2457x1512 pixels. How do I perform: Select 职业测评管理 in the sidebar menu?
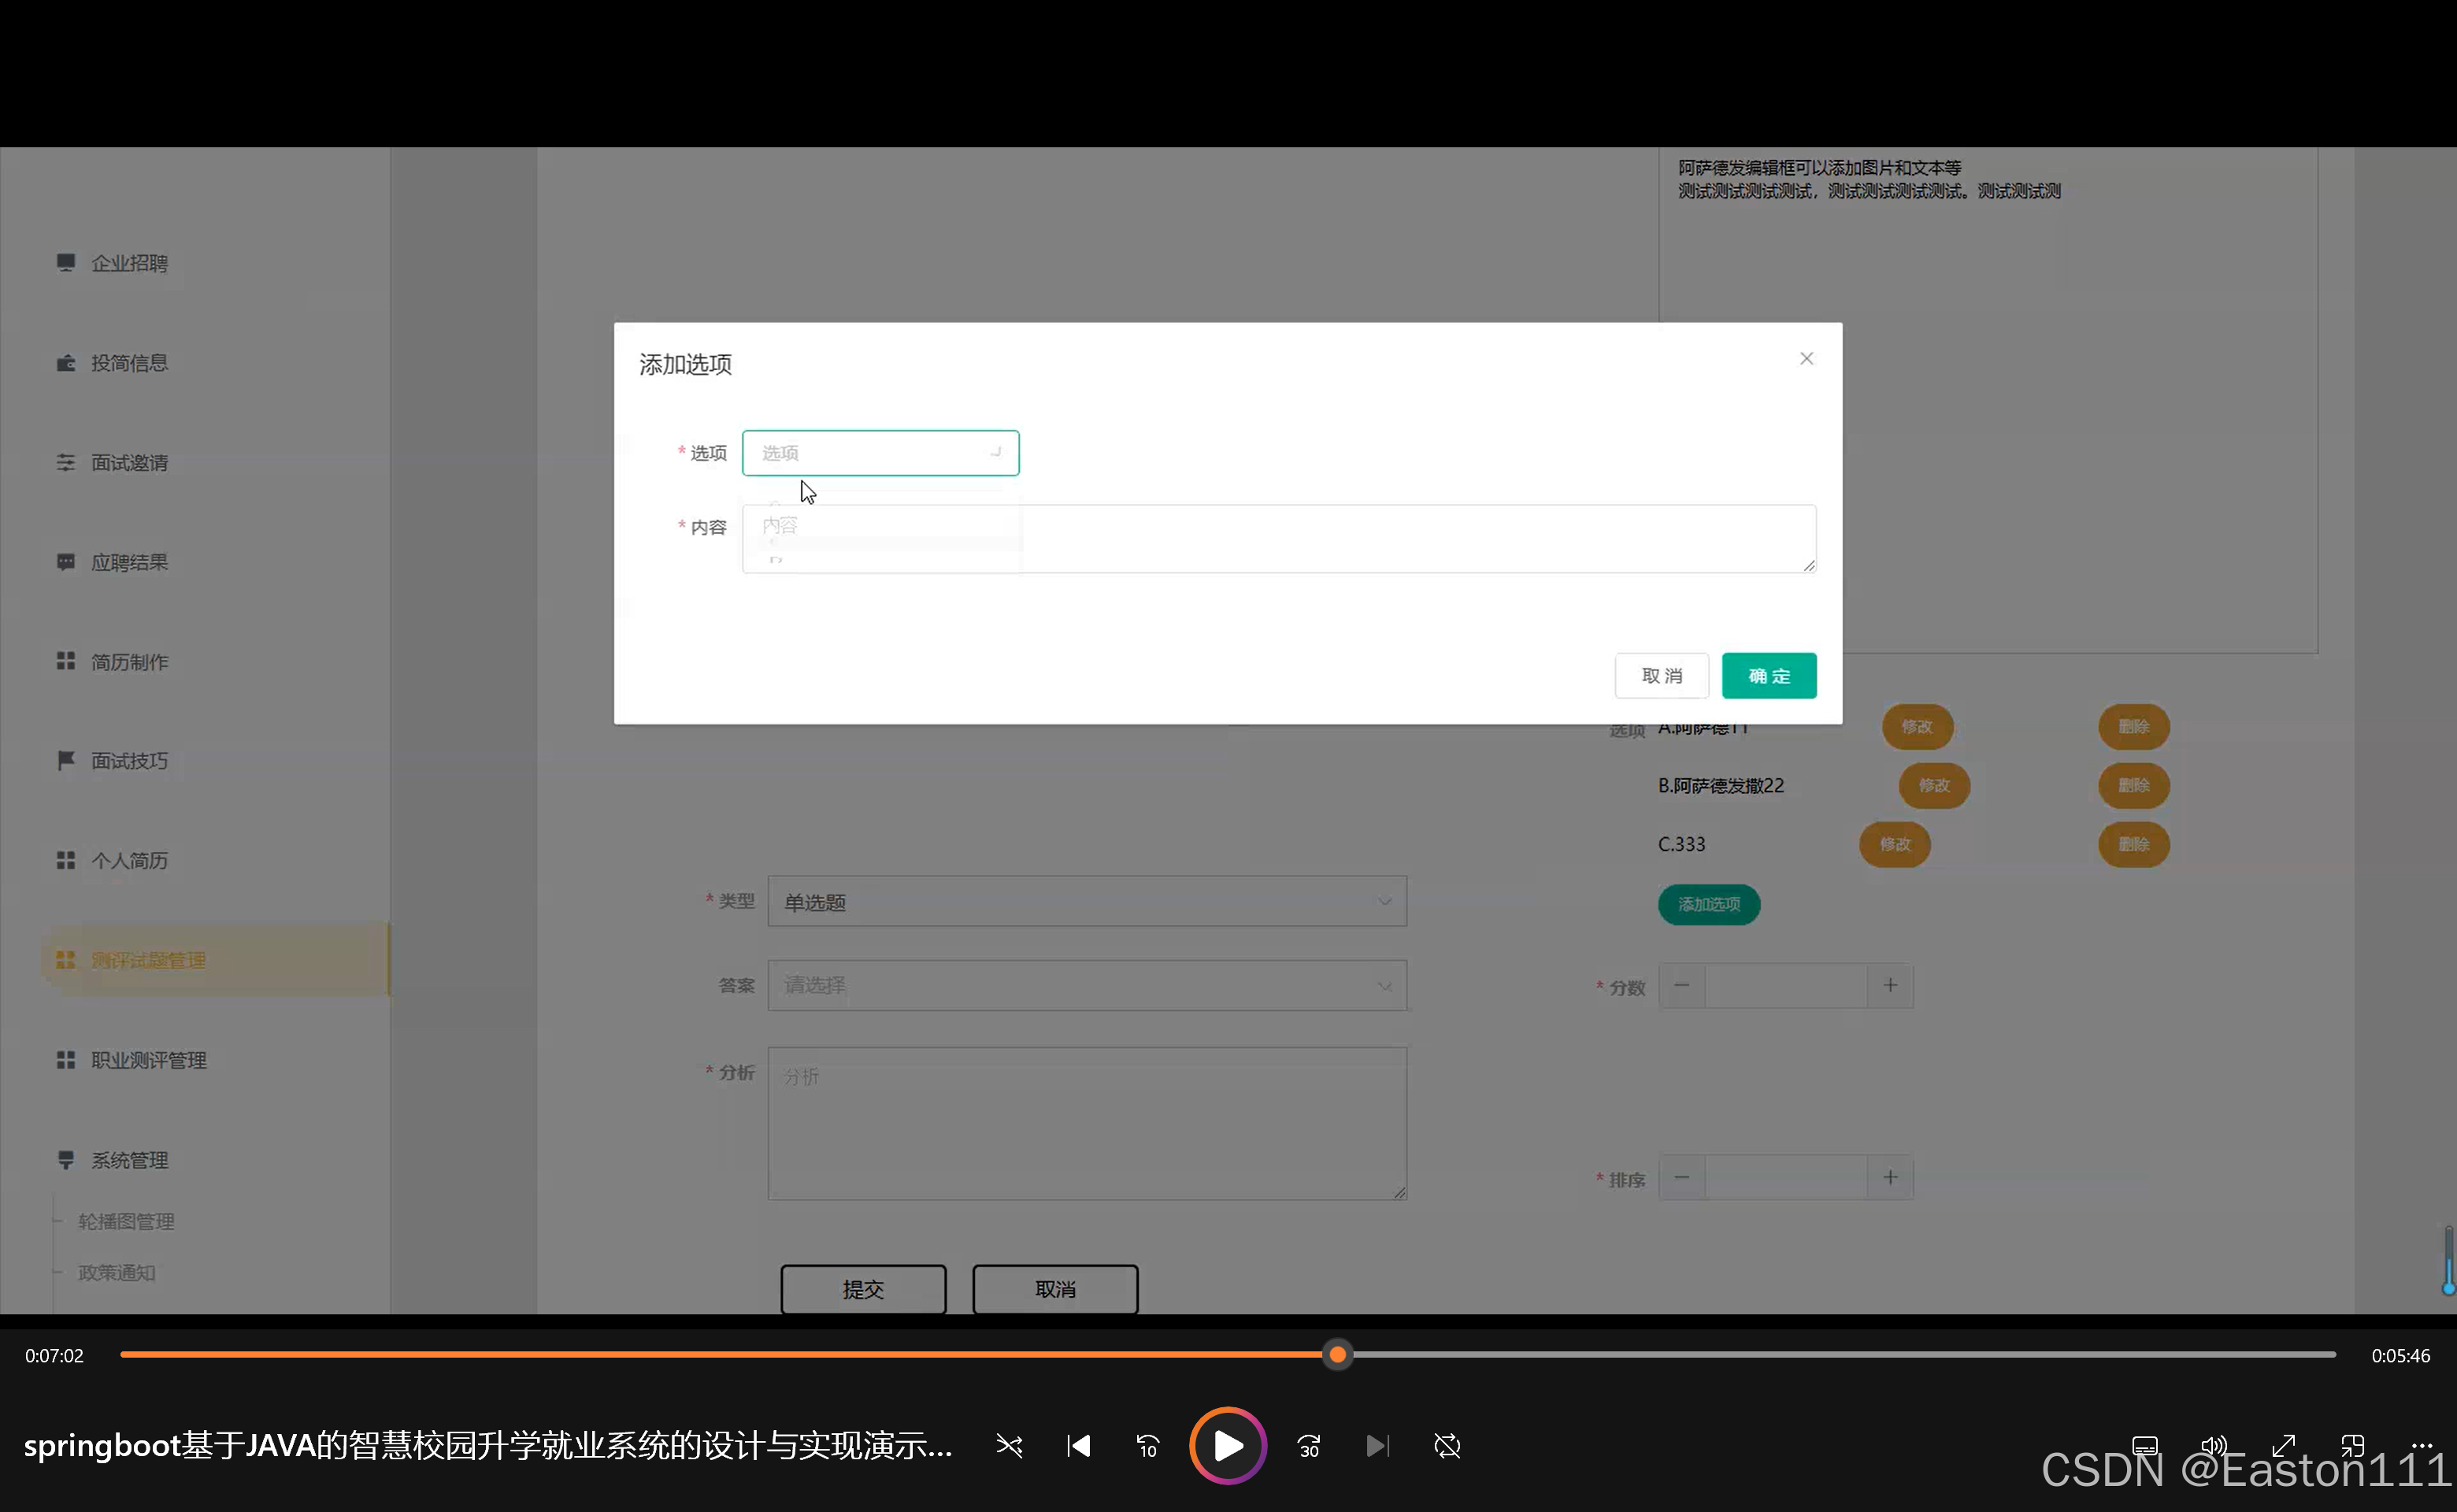pyautogui.click(x=148, y=1060)
